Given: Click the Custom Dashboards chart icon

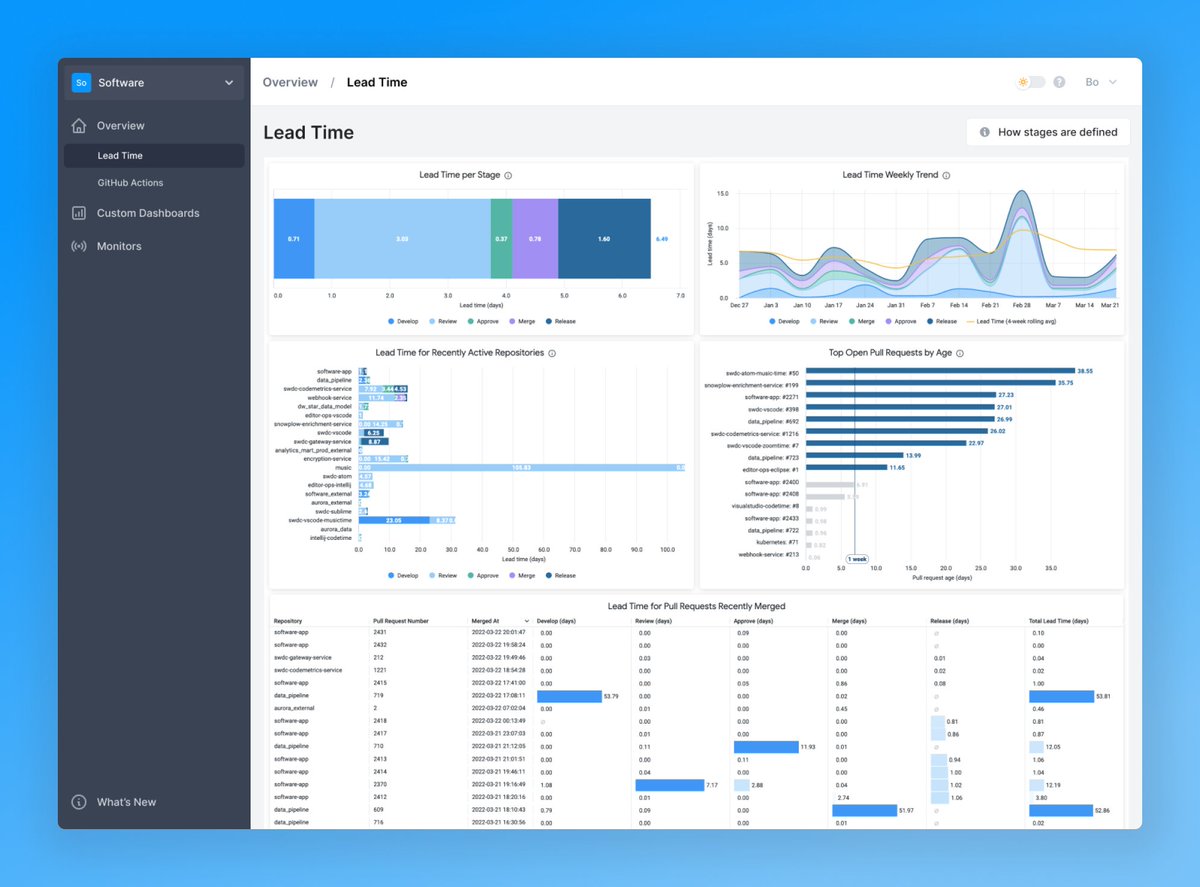Looking at the screenshot, I should tap(78, 213).
